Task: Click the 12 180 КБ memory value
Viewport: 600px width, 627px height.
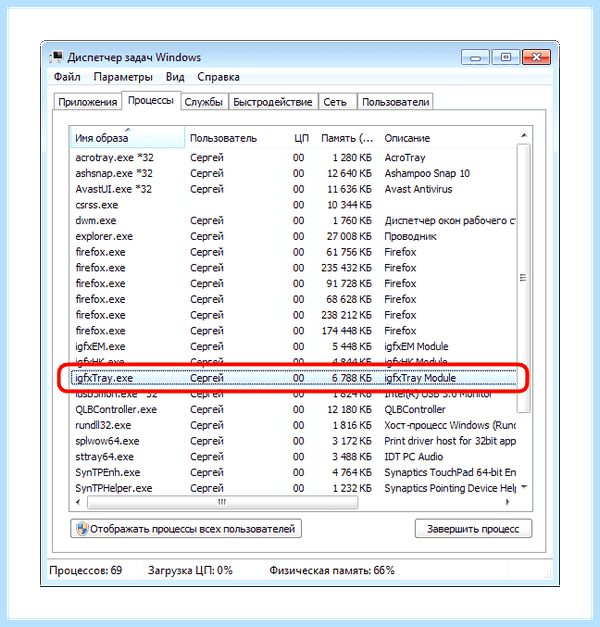Action: [349, 409]
